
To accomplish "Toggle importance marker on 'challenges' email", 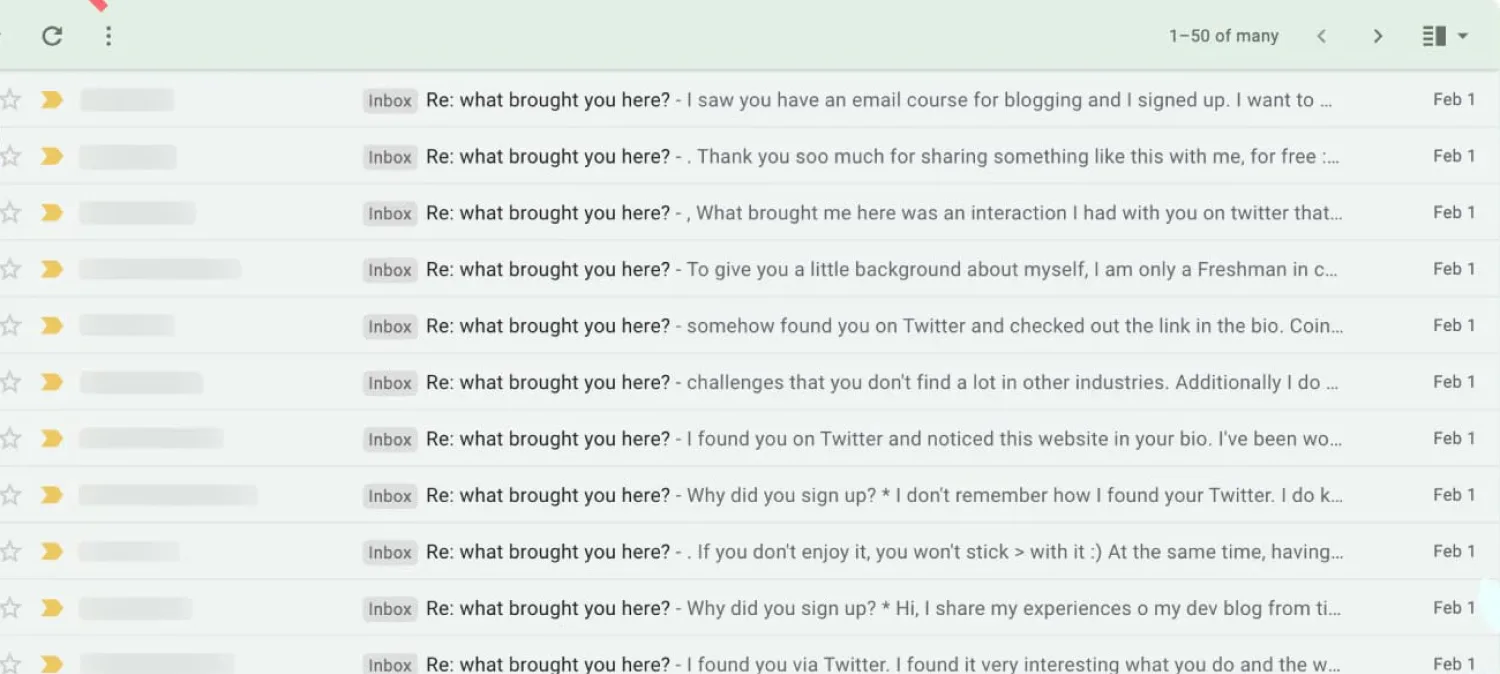I will pos(52,382).
